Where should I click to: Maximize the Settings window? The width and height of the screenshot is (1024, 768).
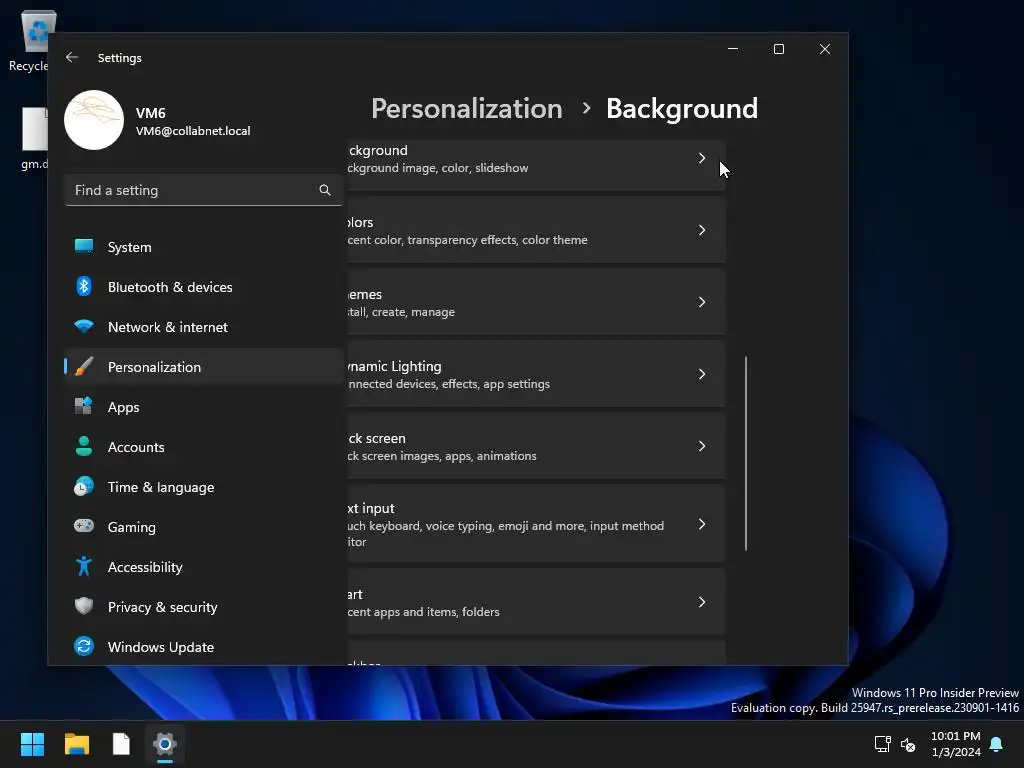coord(778,49)
